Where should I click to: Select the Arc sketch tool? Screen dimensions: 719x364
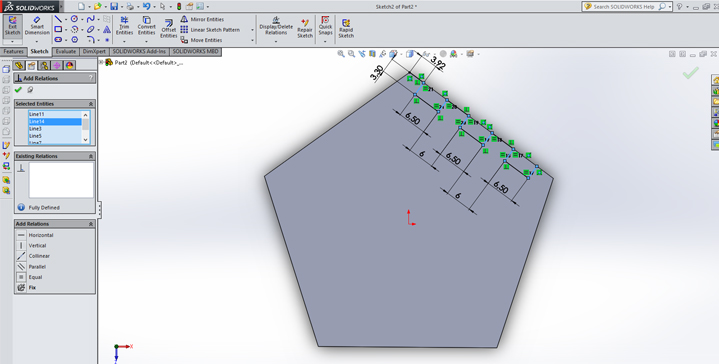tap(74, 29)
